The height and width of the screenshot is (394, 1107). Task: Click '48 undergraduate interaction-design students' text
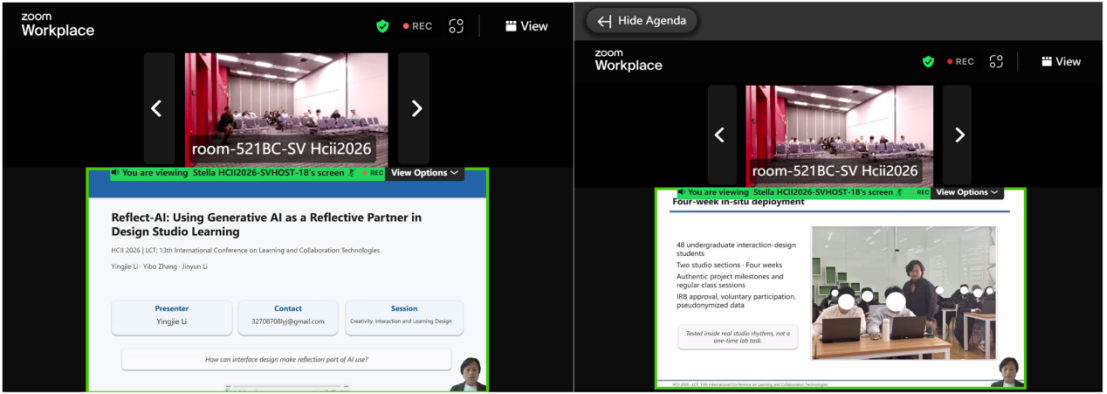coord(736,249)
